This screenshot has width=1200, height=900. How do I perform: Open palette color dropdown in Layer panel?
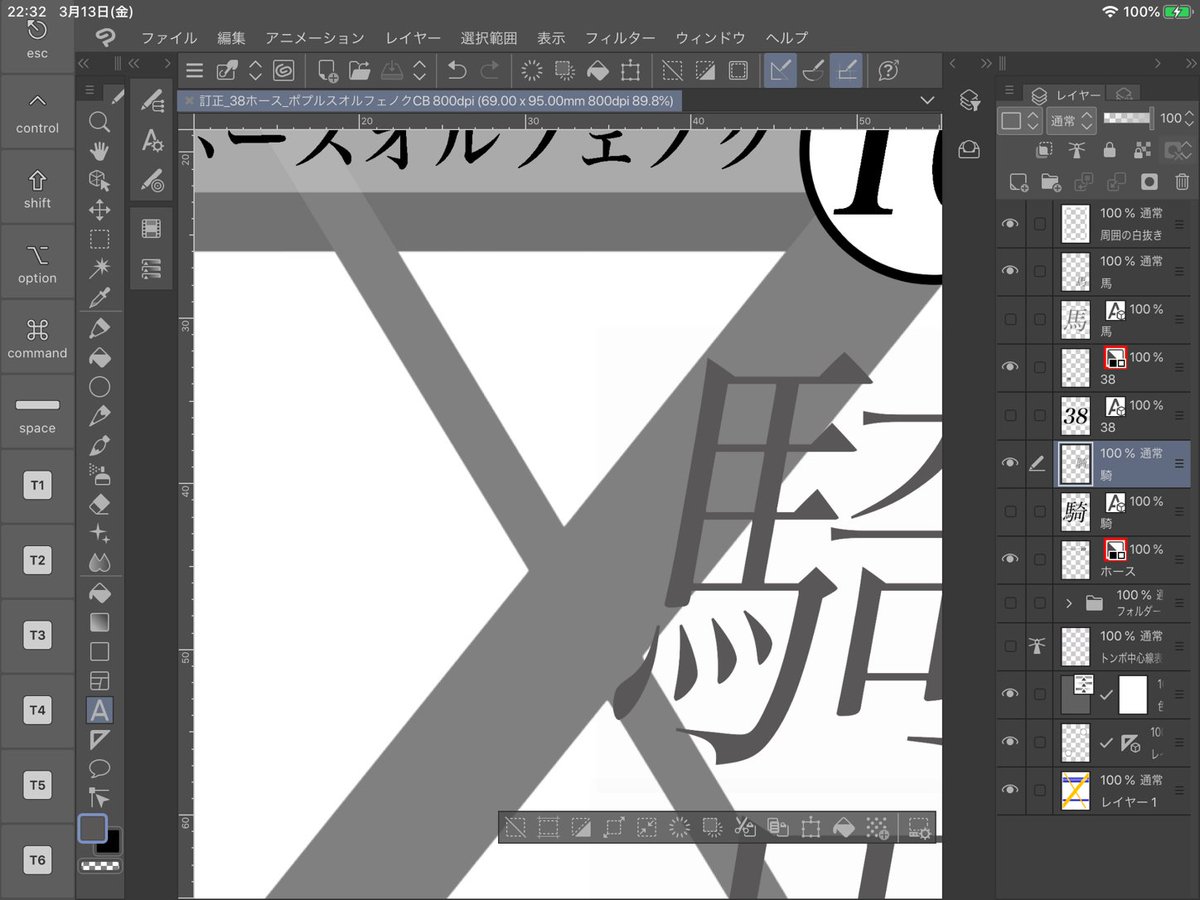1021,120
